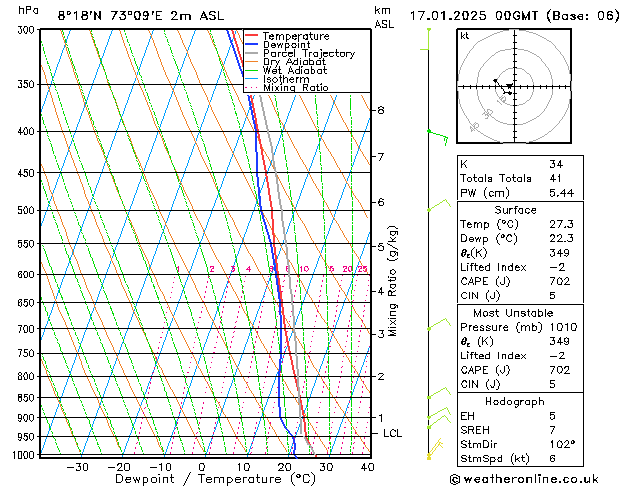The height and width of the screenshot is (486, 629).
Task: Click the Most Unstable section header
Action: click(513, 313)
